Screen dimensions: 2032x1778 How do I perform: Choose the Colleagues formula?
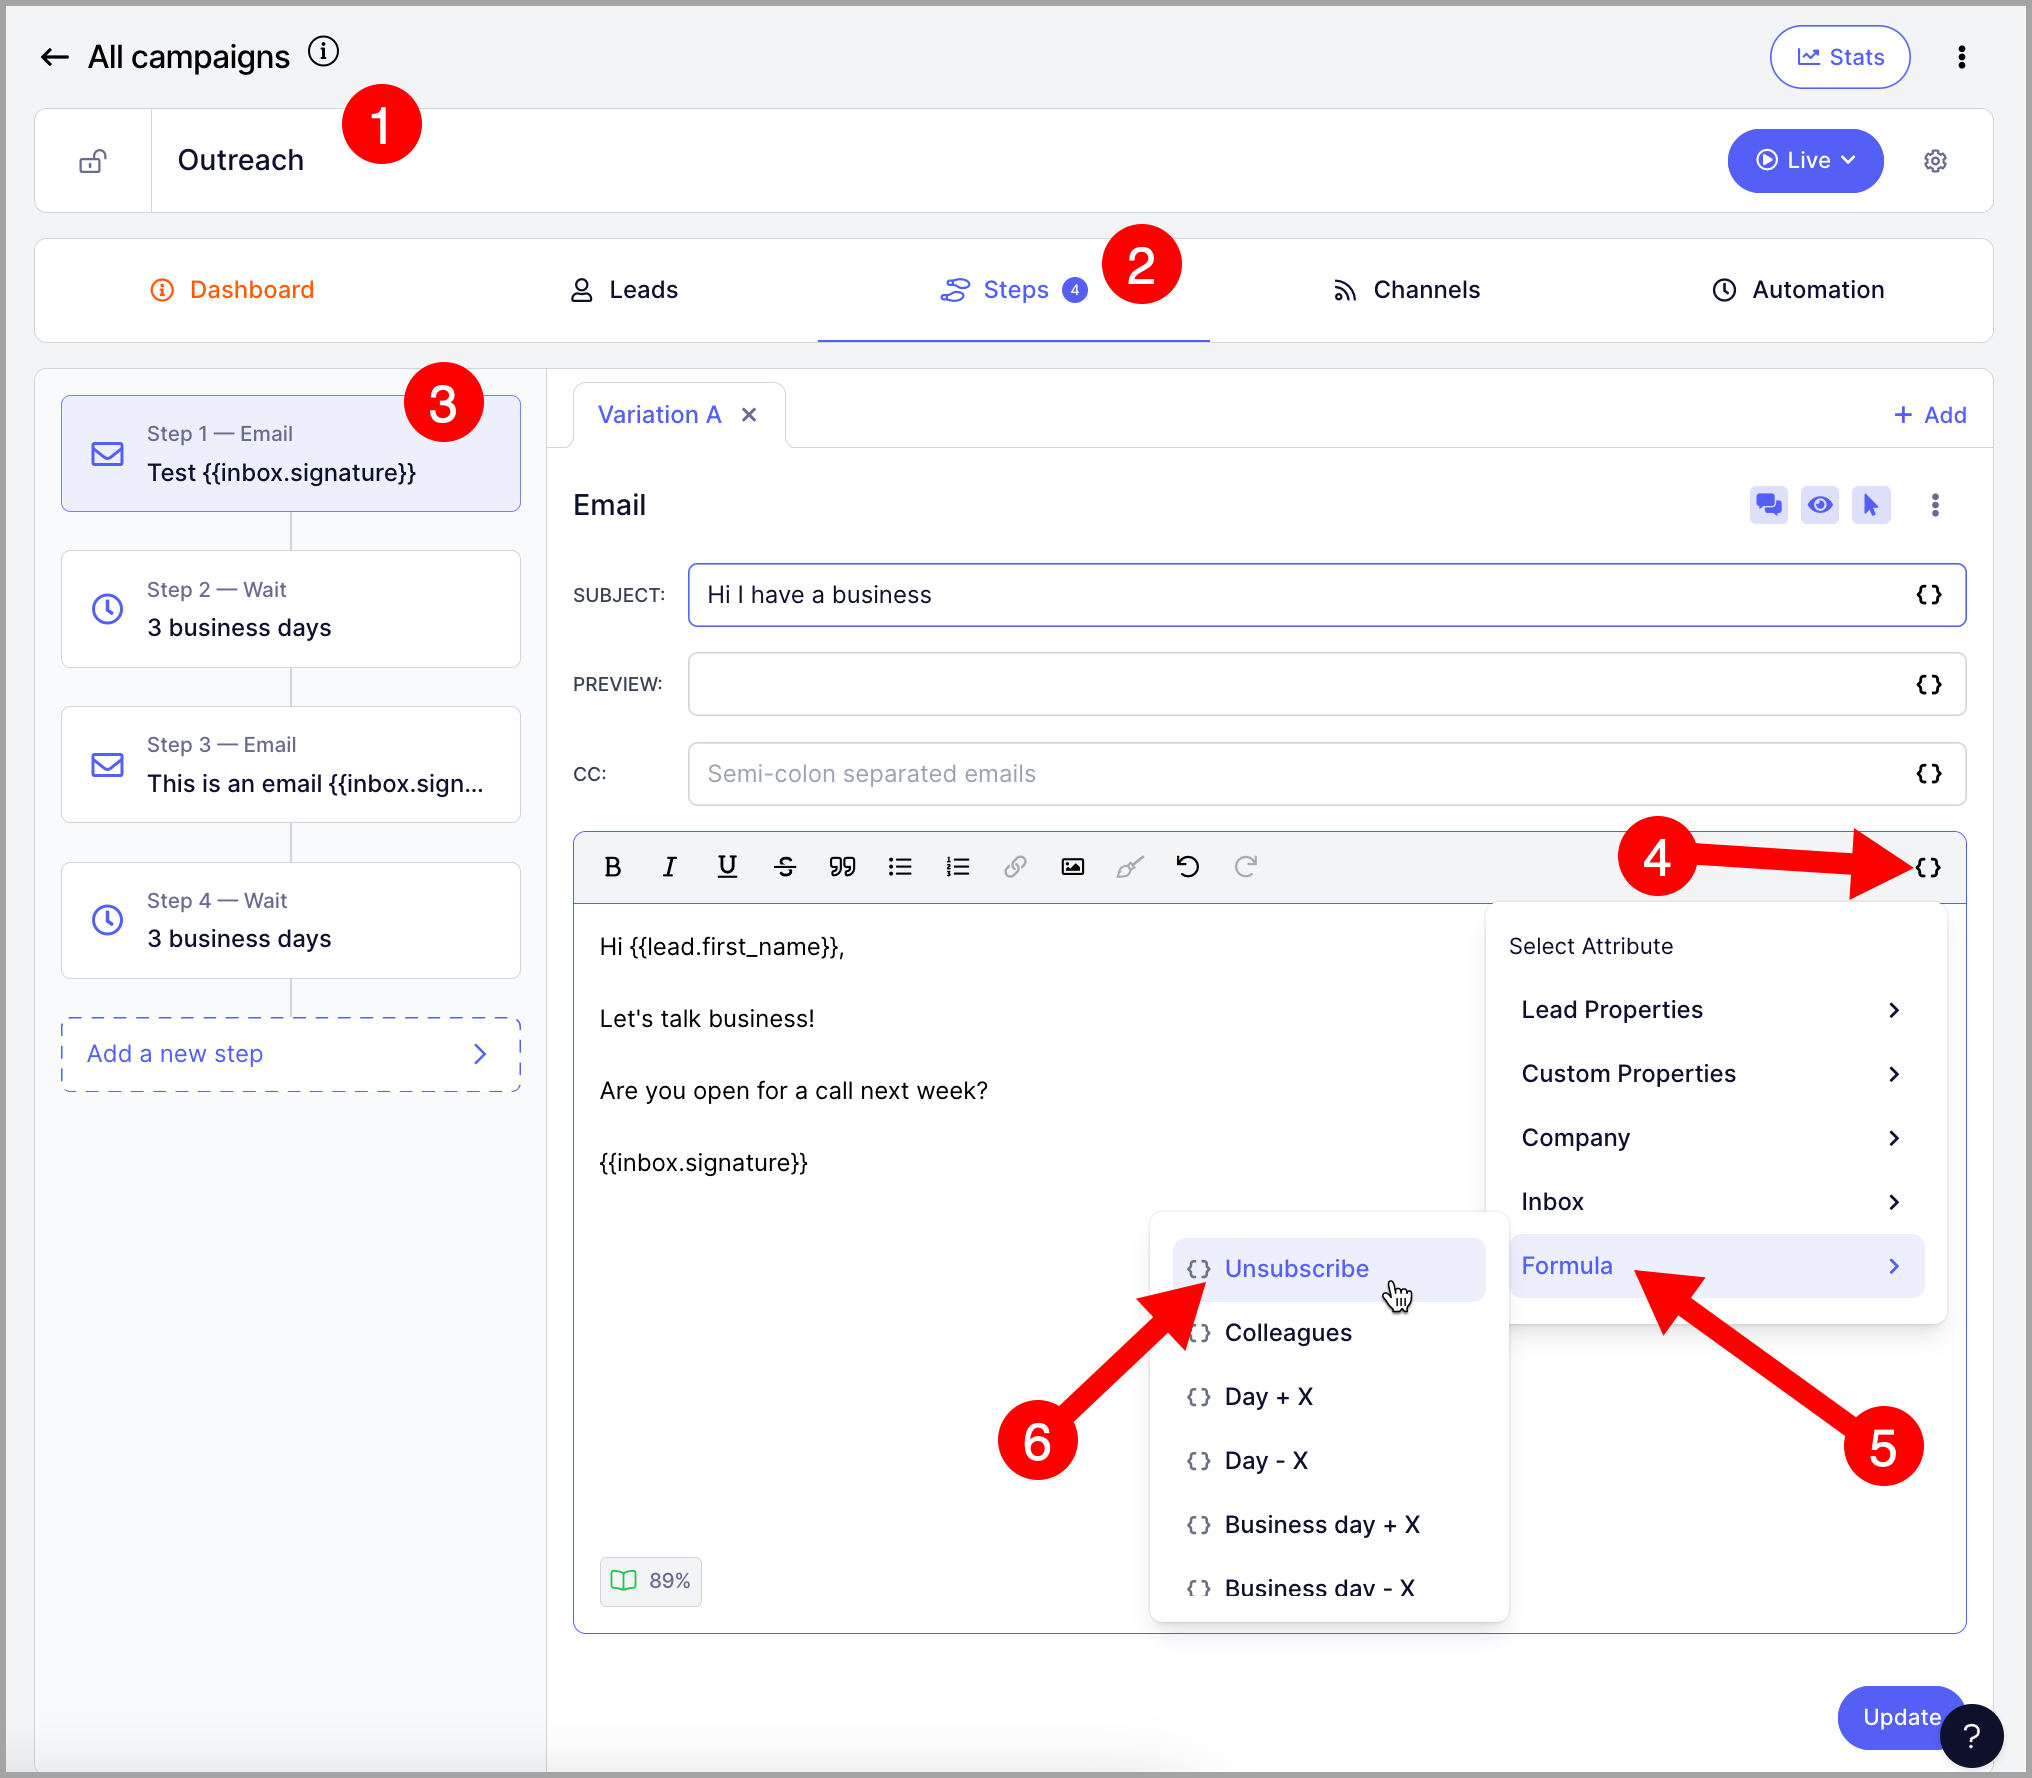click(x=1328, y=1333)
